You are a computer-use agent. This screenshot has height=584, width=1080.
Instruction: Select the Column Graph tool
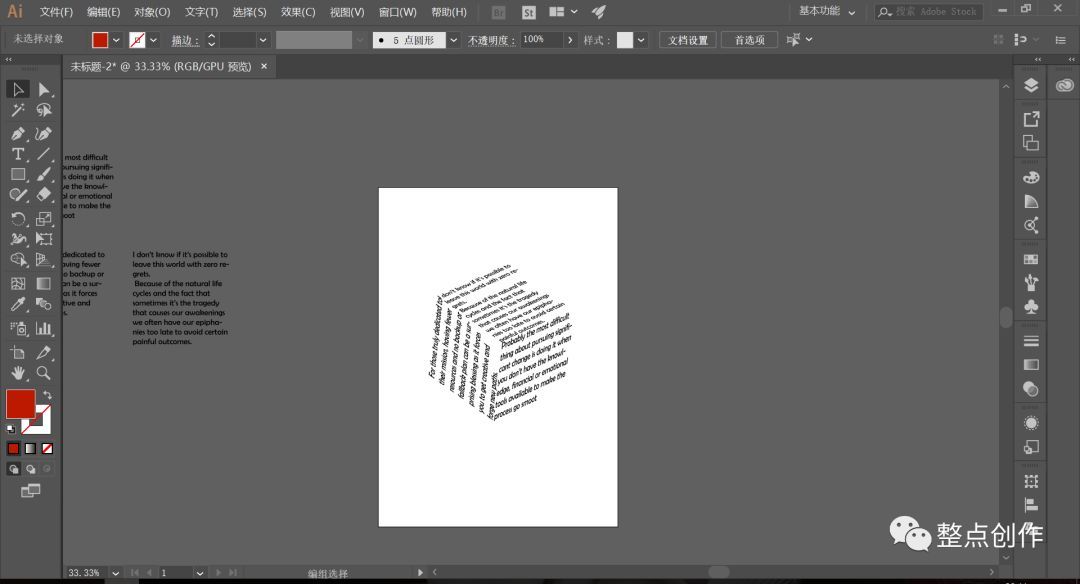point(43,328)
